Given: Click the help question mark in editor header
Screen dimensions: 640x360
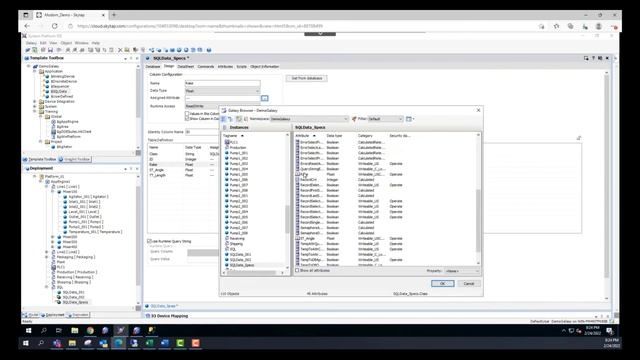Looking at the screenshot, I should (593, 58).
